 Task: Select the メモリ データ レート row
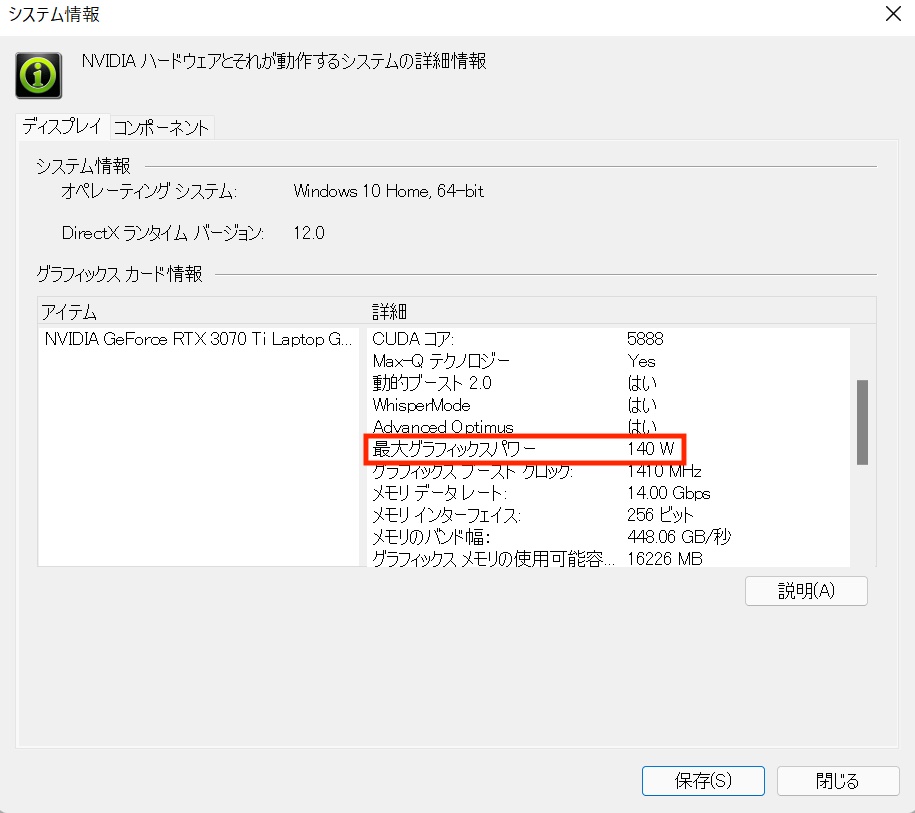(x=608, y=493)
